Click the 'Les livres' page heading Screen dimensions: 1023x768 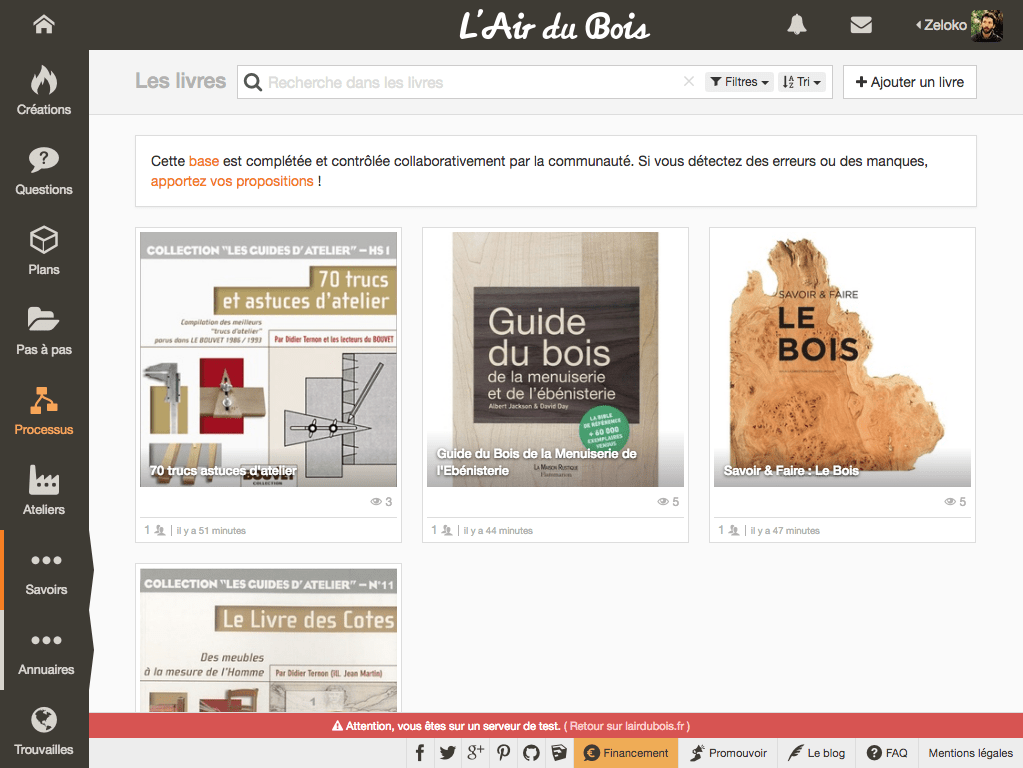pyautogui.click(x=181, y=81)
